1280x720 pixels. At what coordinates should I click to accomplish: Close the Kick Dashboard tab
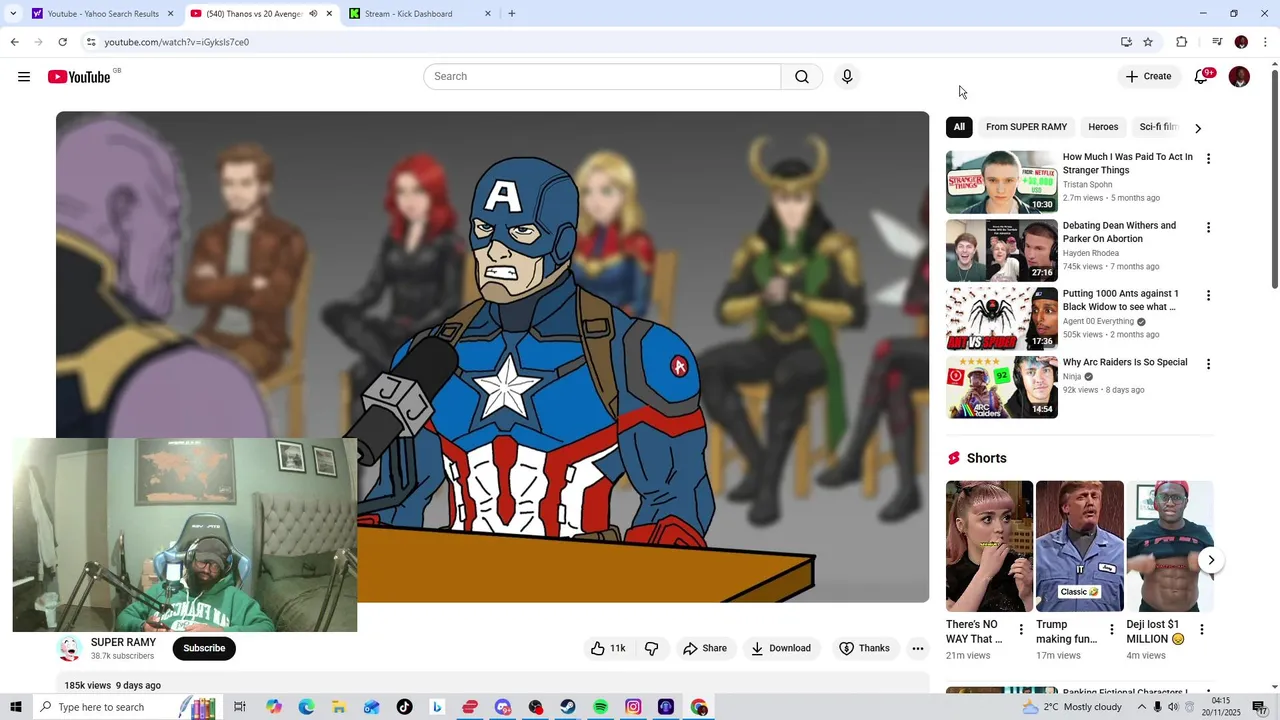(488, 14)
